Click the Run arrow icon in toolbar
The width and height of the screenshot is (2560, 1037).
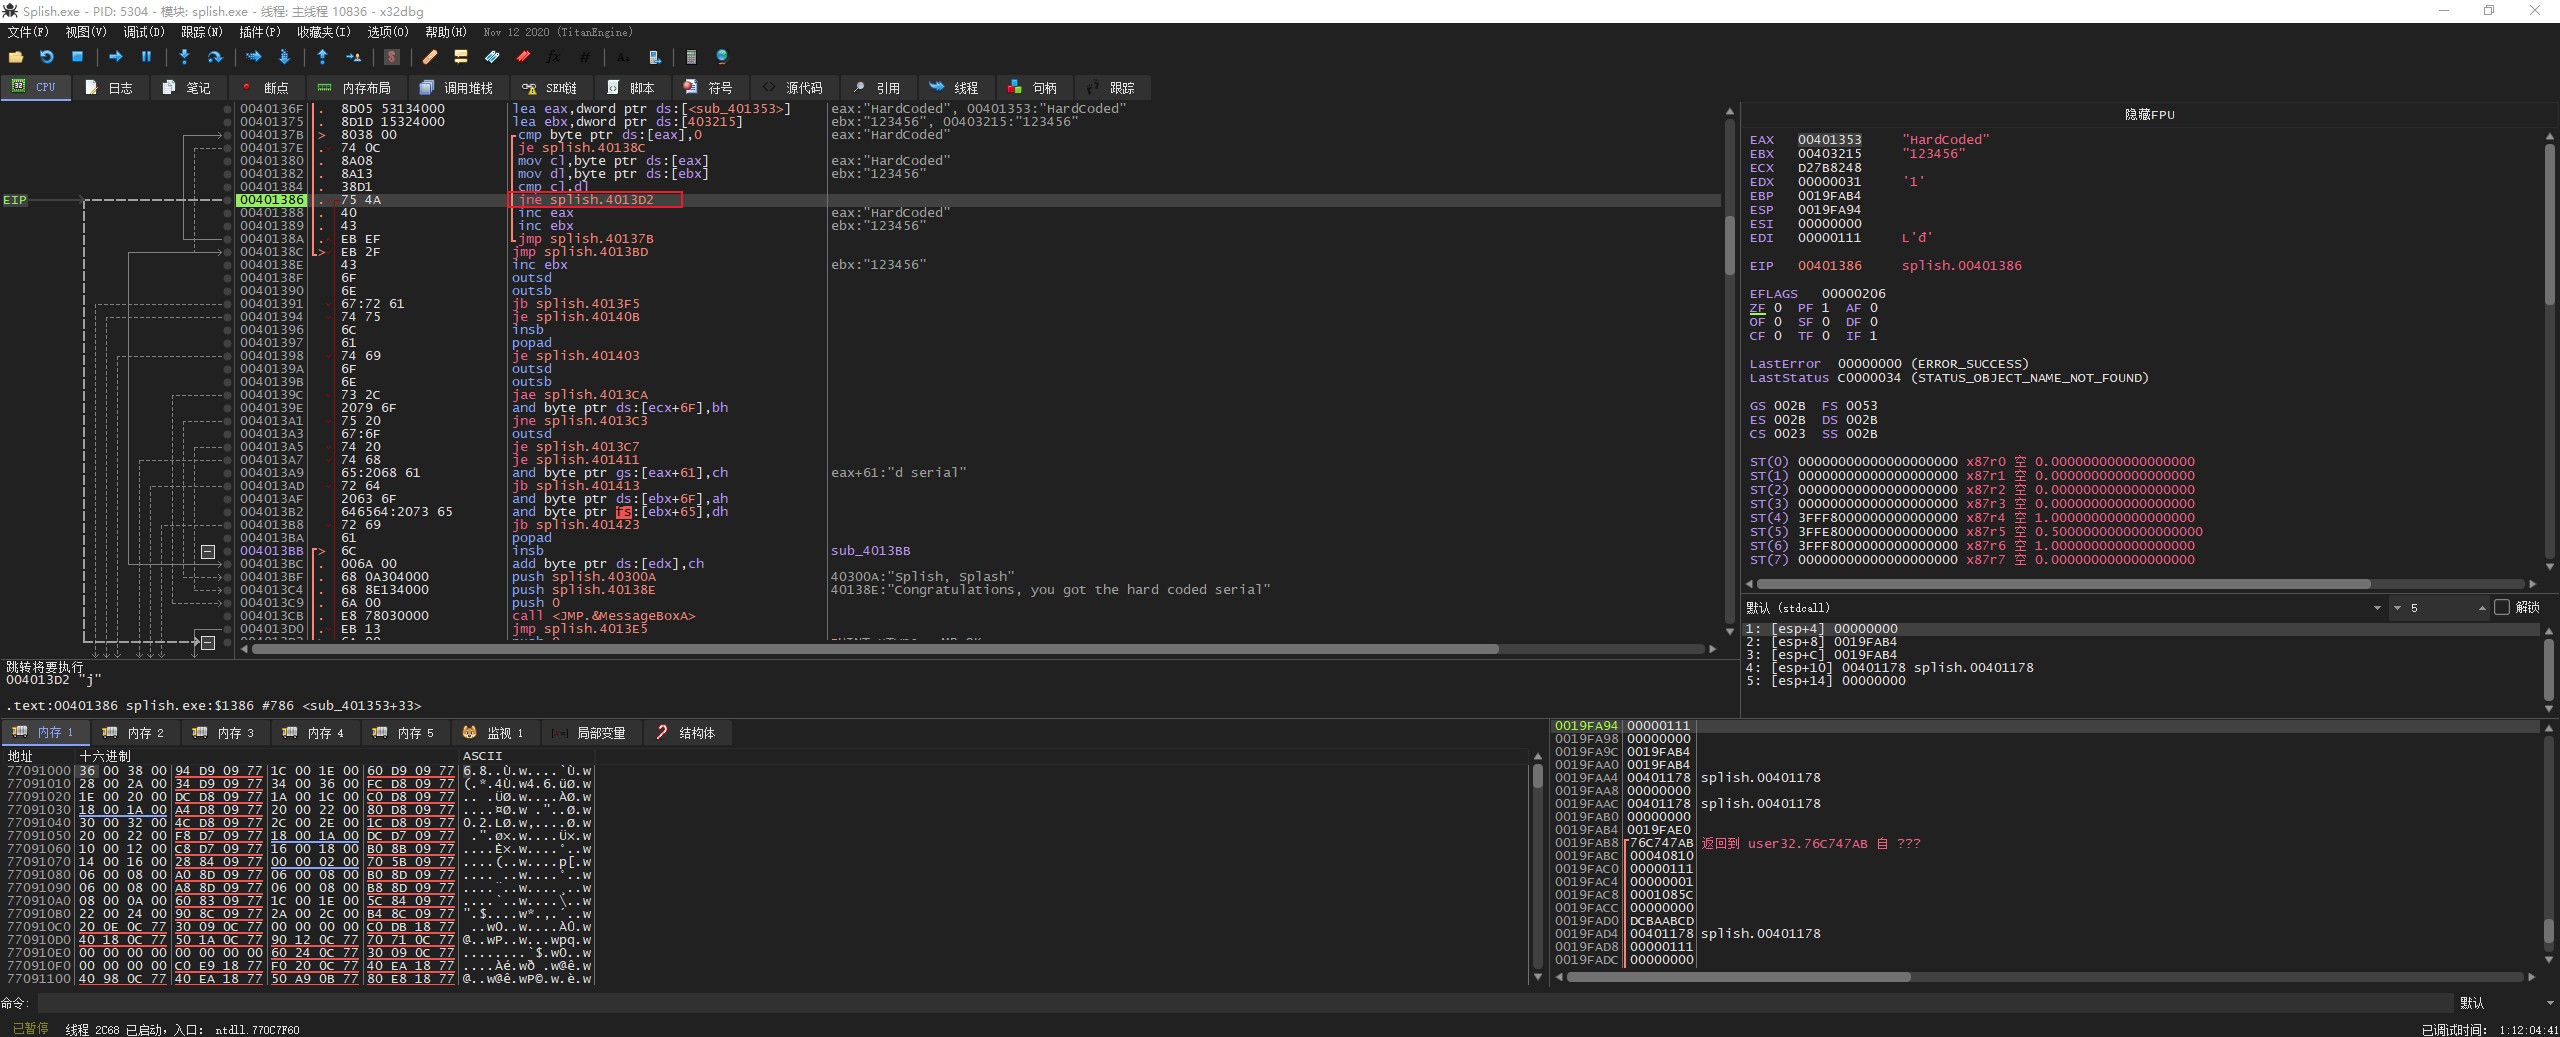point(115,57)
